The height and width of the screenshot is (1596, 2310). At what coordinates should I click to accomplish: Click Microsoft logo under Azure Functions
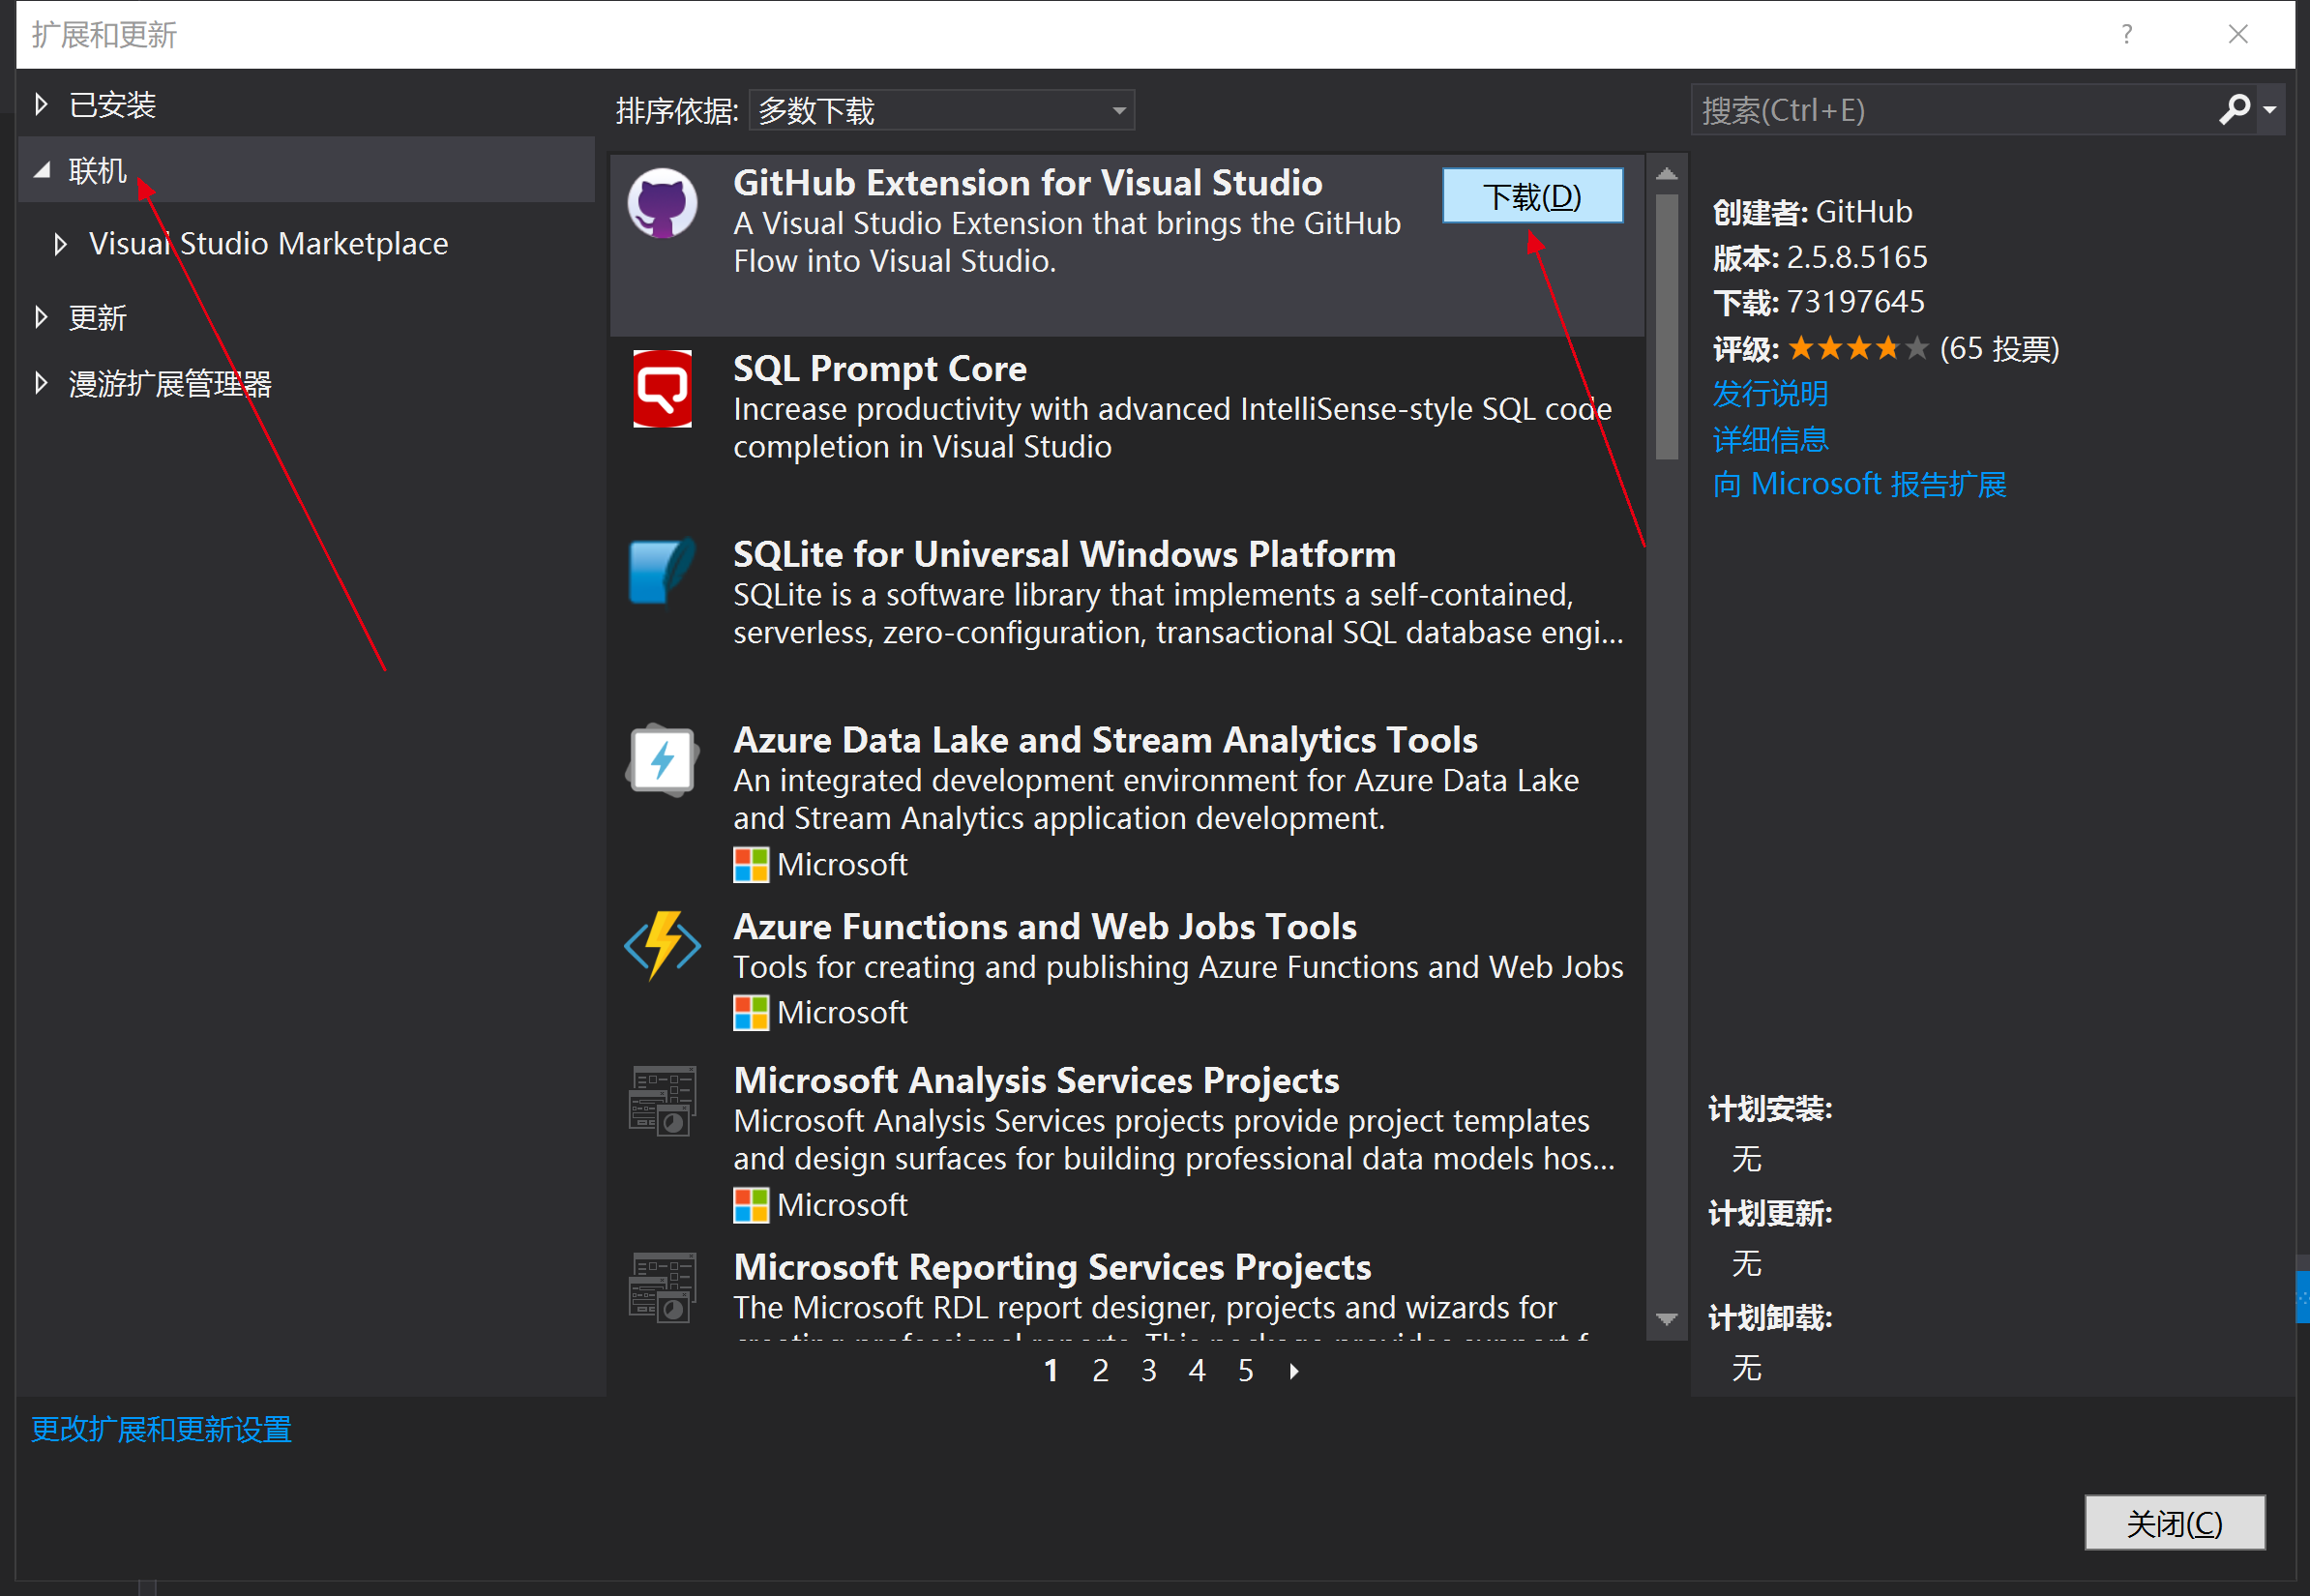click(751, 1013)
